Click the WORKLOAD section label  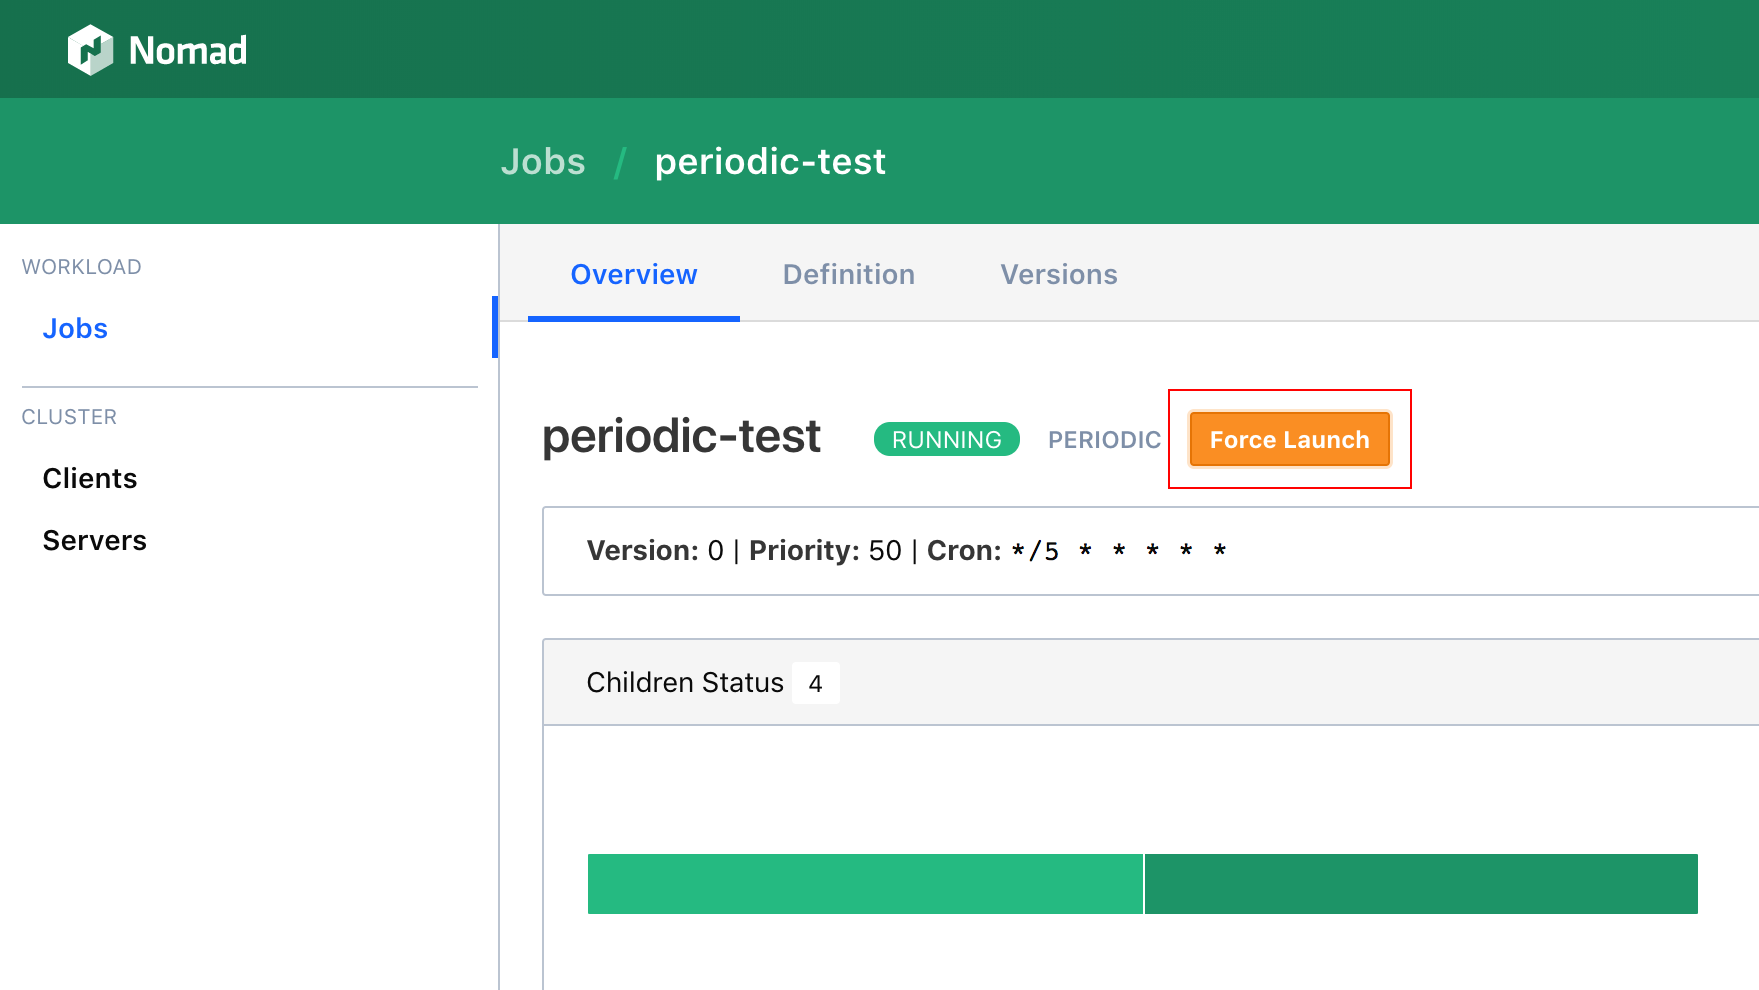pos(82,267)
